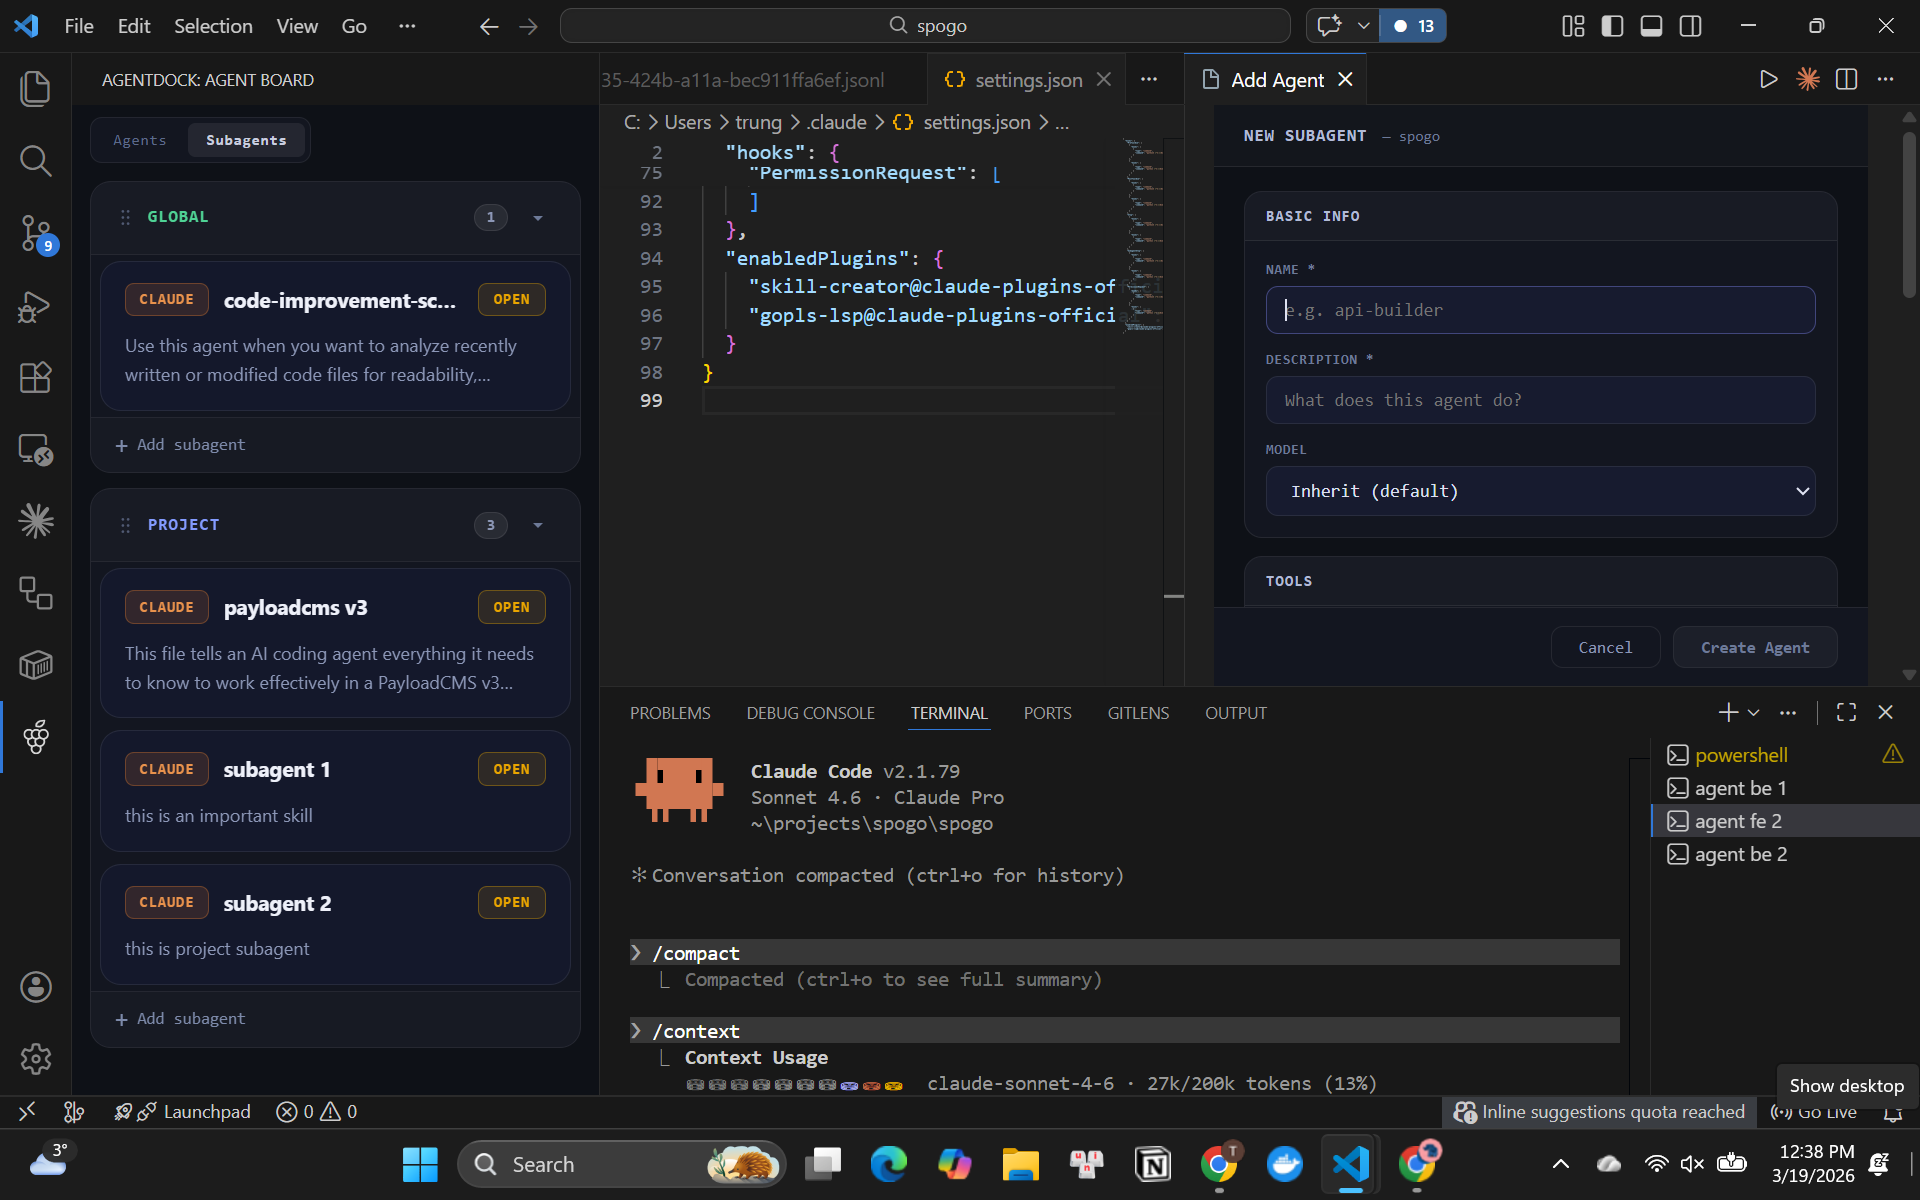
Task: Open the AgentDock grape icon in the sidebar
Action: click(36, 737)
